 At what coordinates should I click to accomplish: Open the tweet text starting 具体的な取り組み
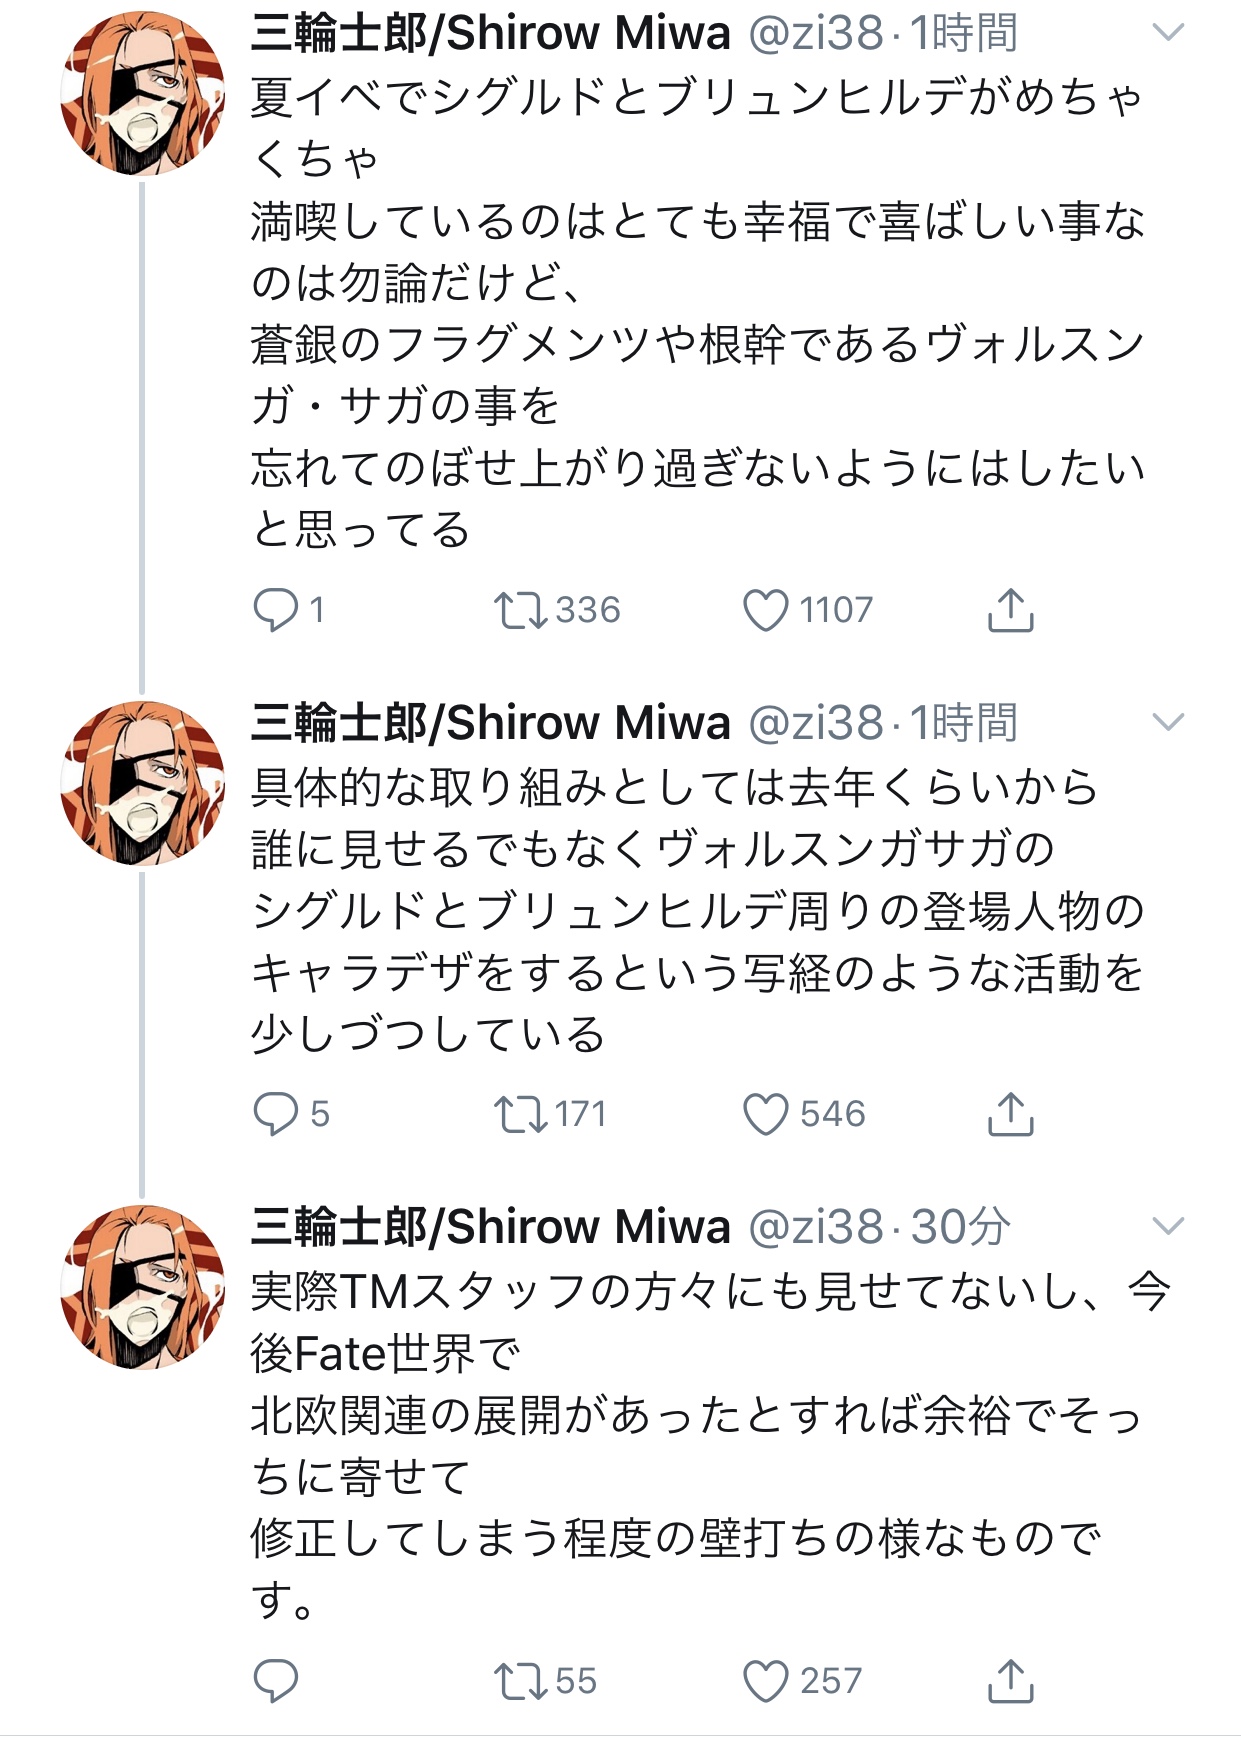[x=676, y=910]
